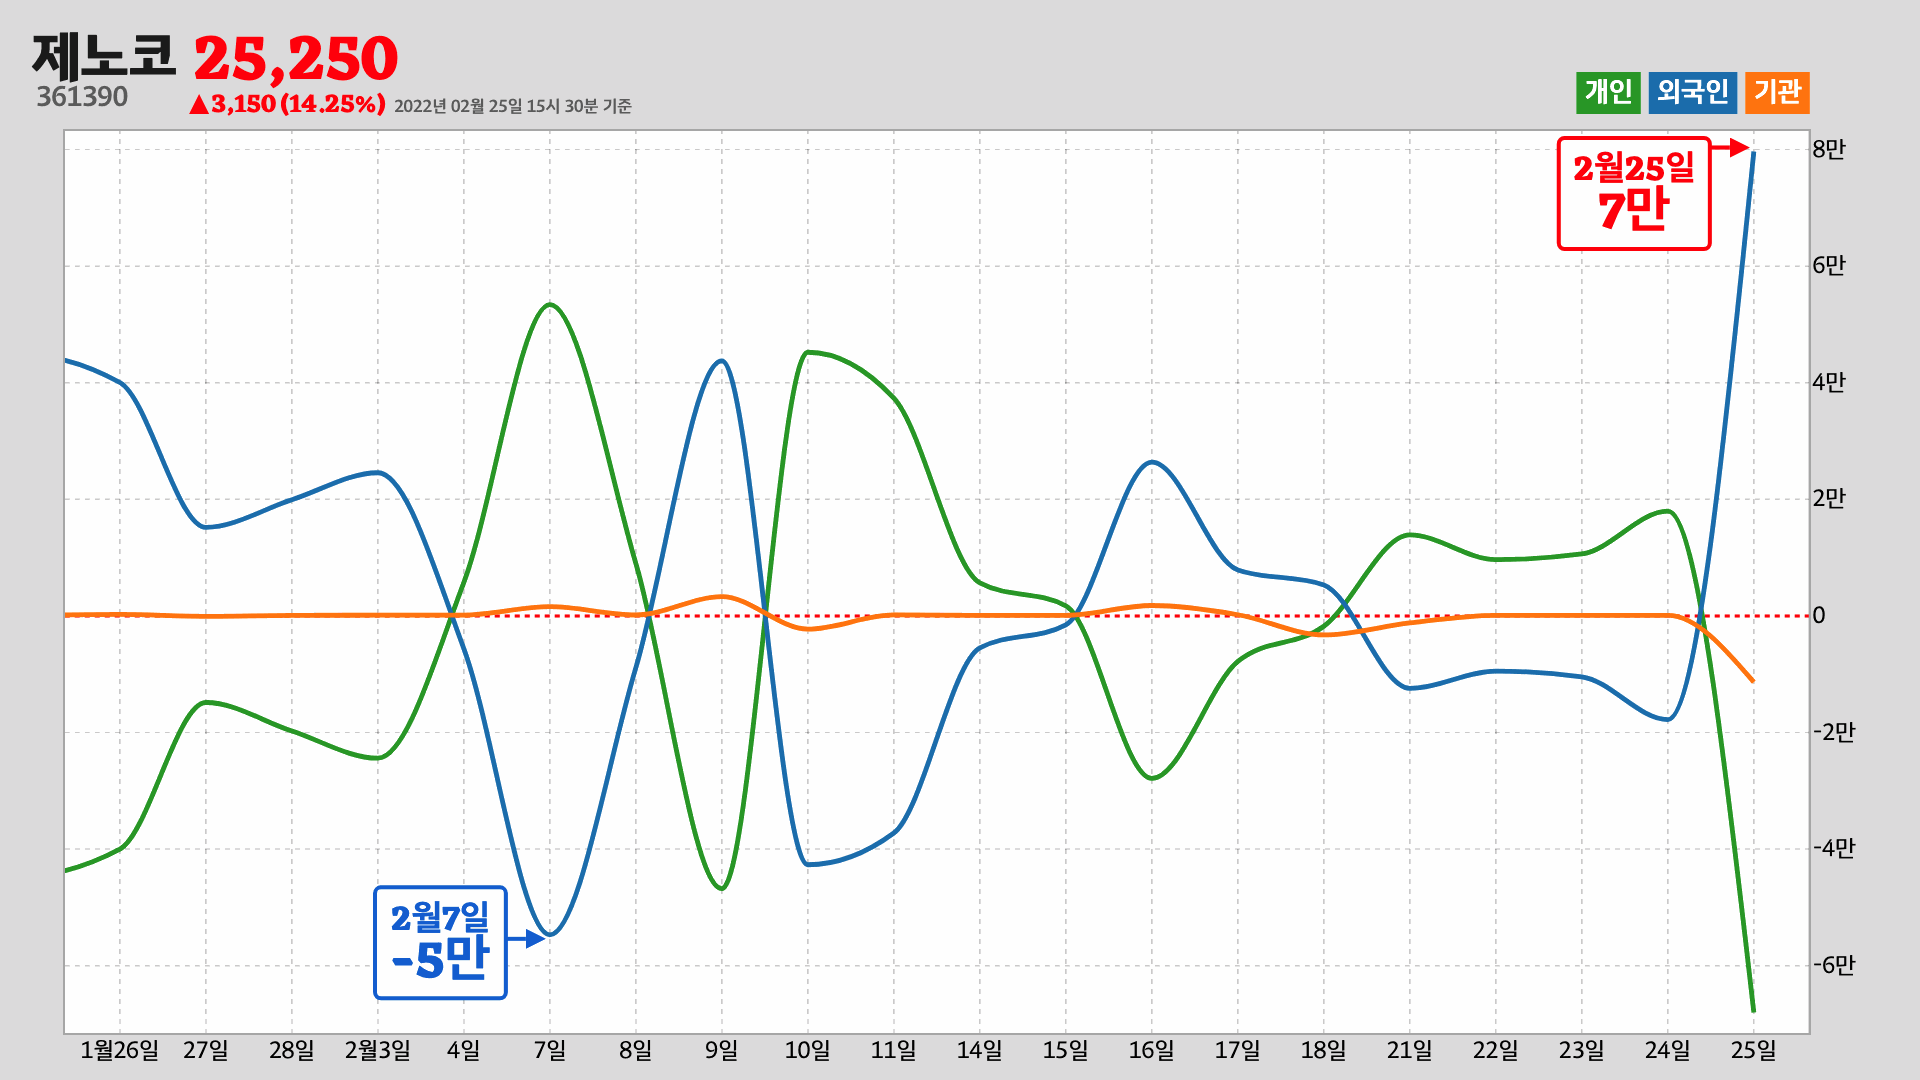The height and width of the screenshot is (1080, 1920).
Task: Select the stock name 제노코
Action: click(104, 56)
